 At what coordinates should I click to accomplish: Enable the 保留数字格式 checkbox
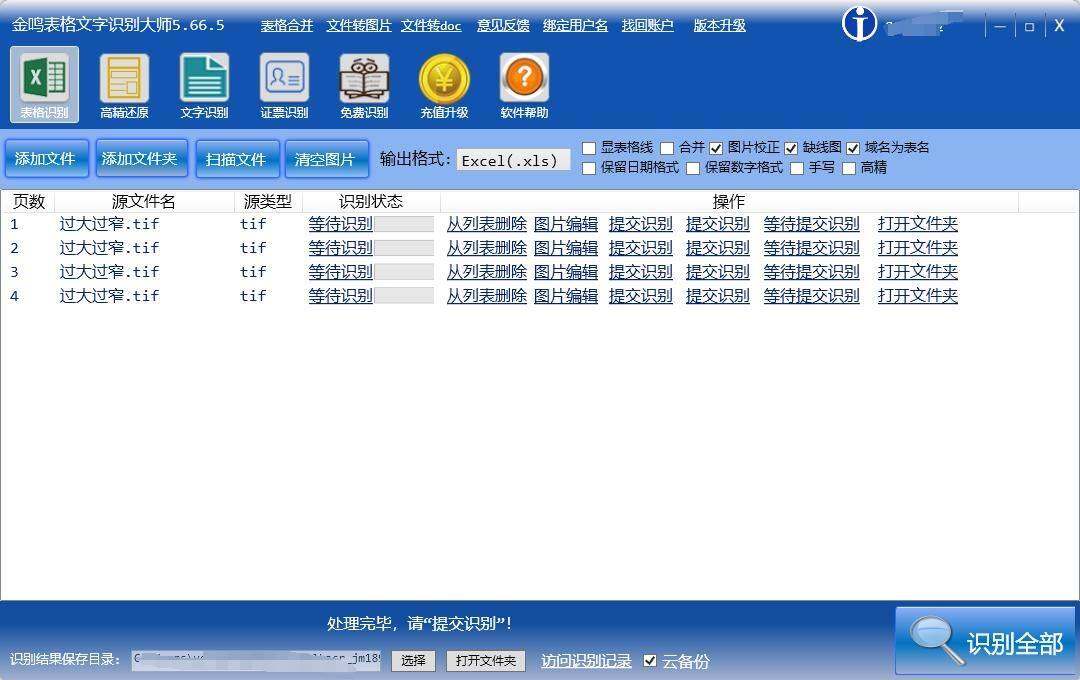point(693,168)
